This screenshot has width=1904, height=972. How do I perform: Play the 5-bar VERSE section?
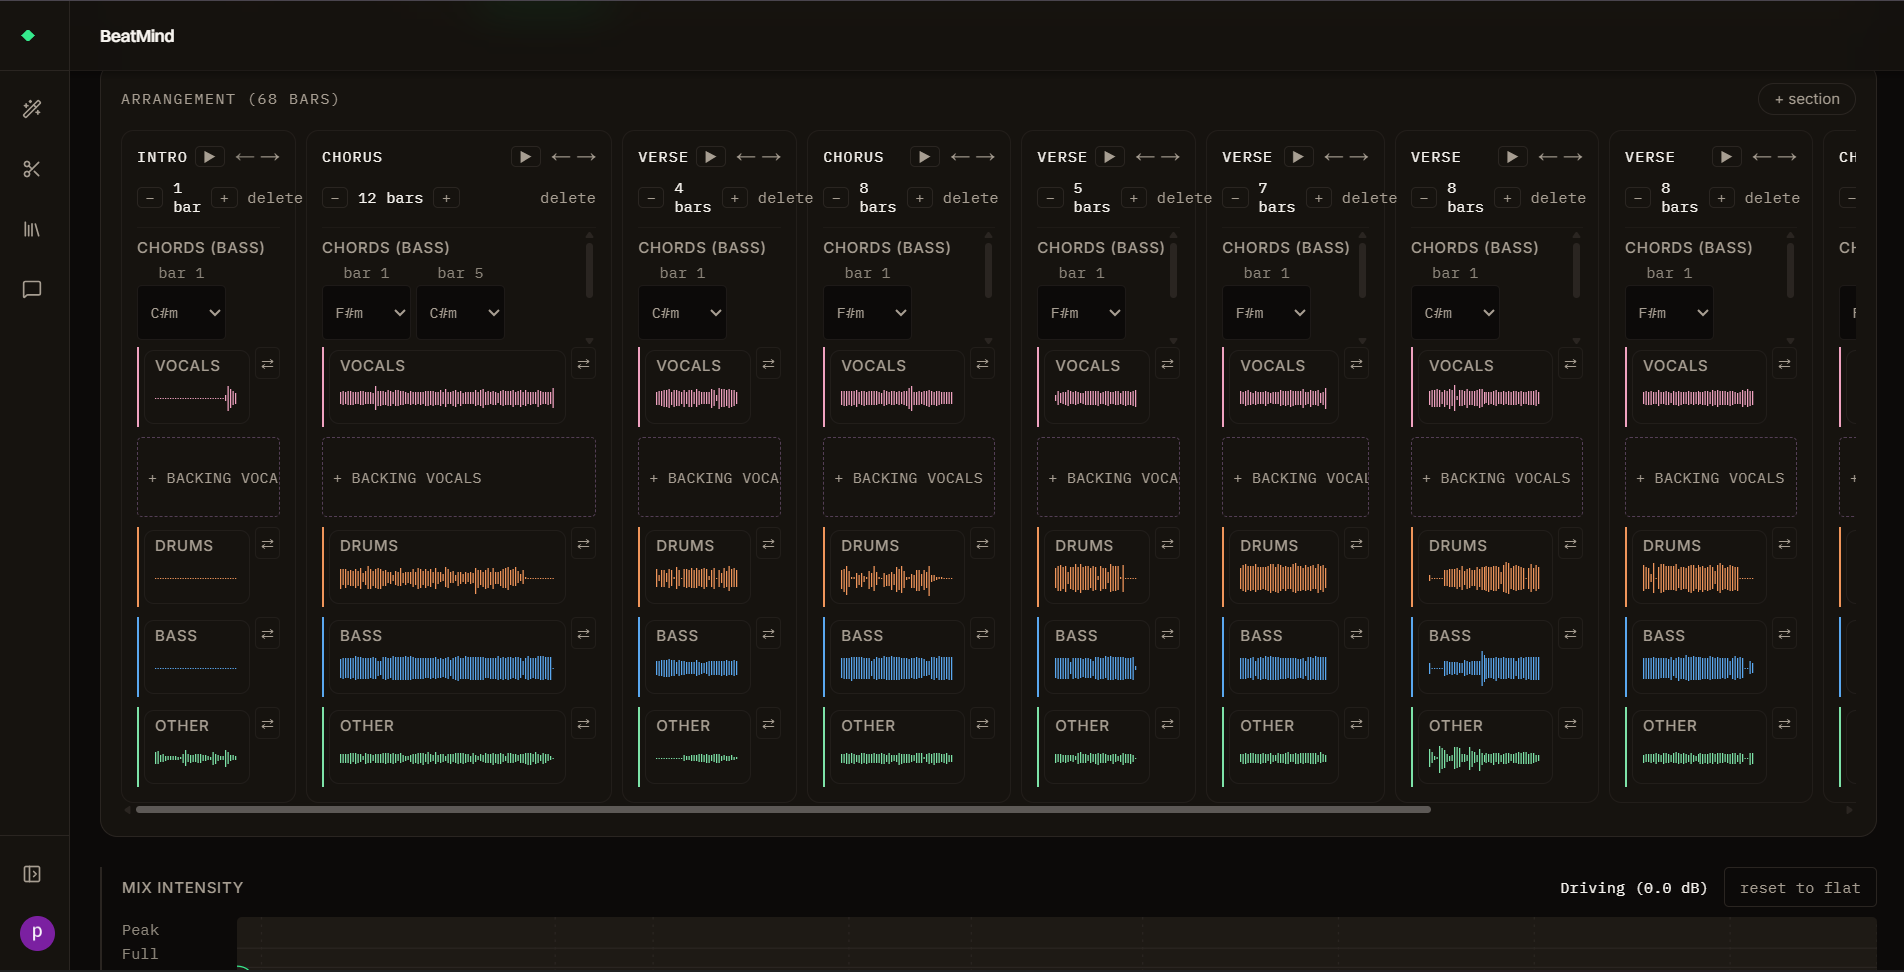[1109, 157]
